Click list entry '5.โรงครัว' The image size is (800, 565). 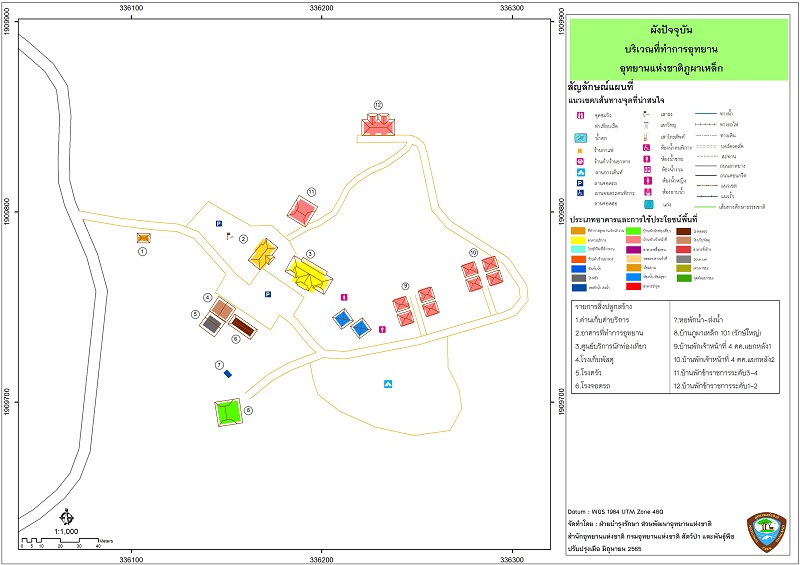point(589,373)
